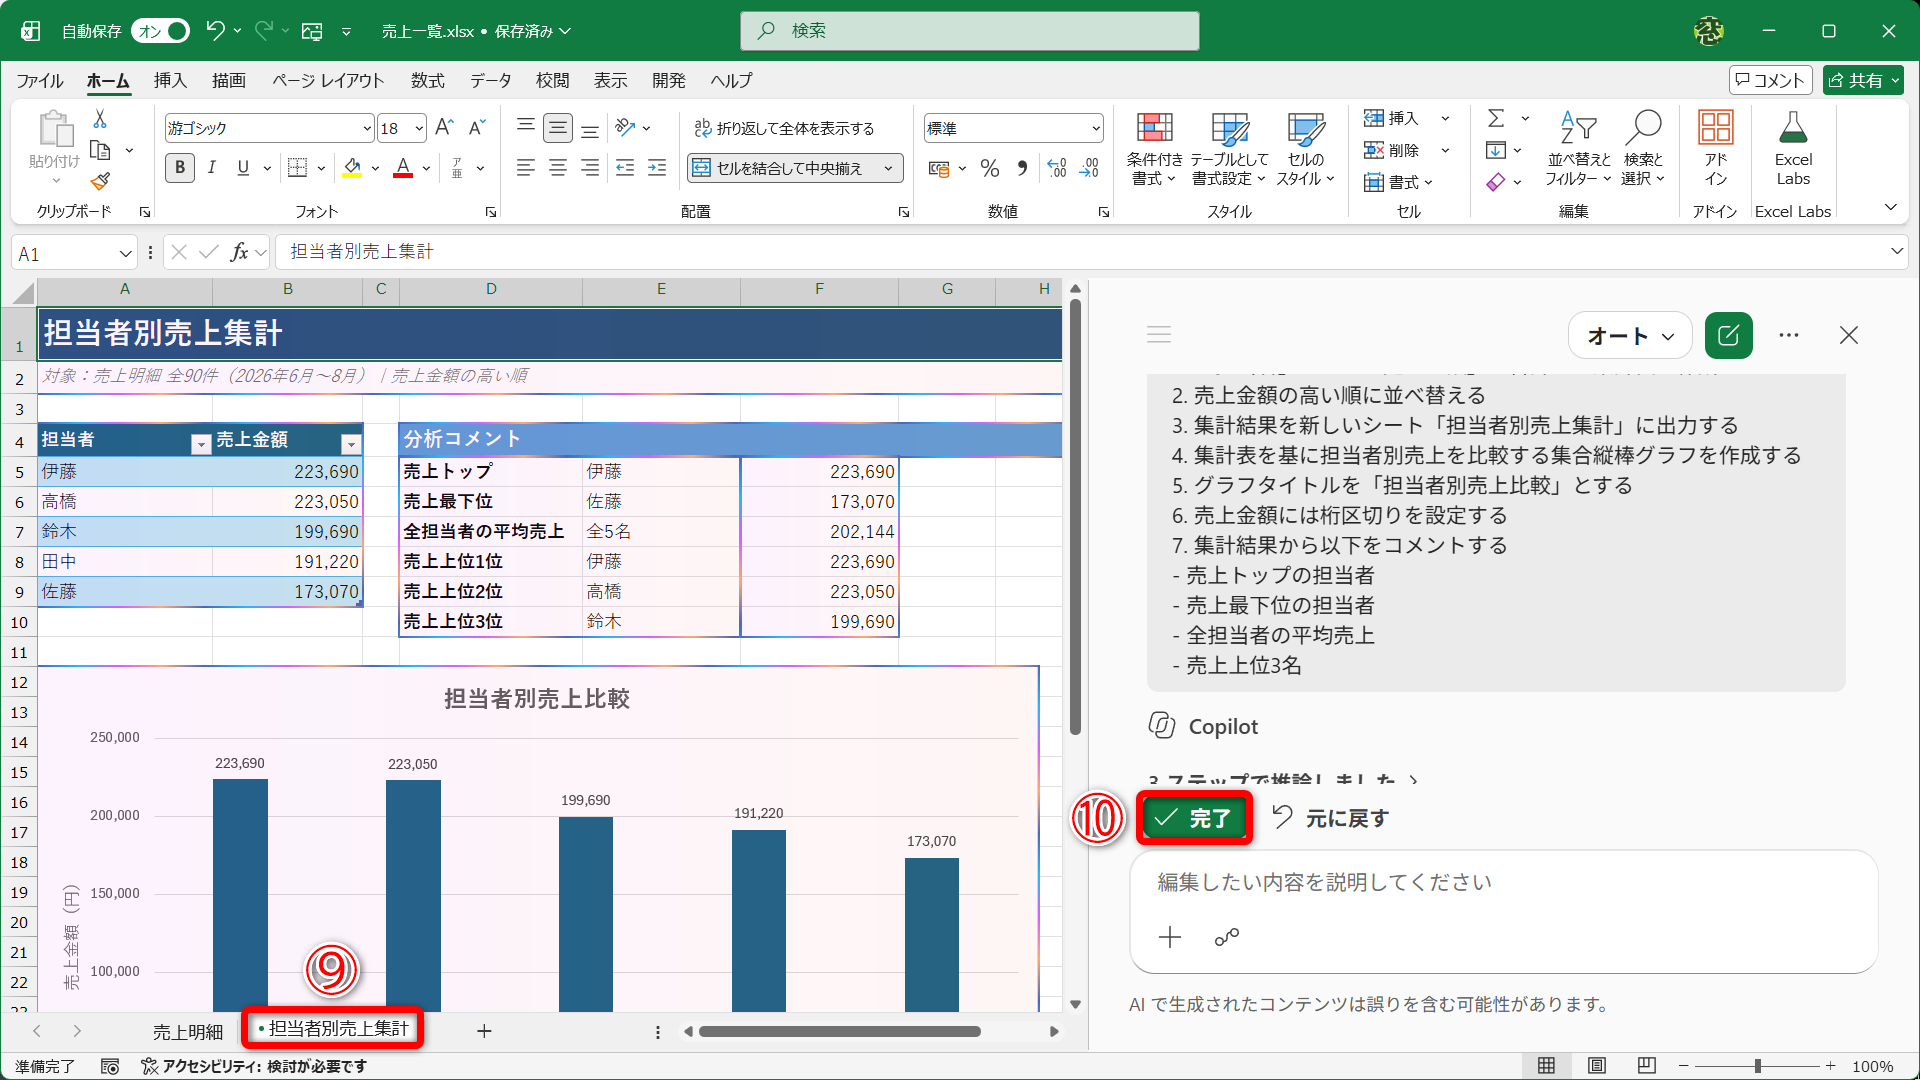Switch to the 売上明細 sheet tab
The height and width of the screenshot is (1080, 1920).
click(x=188, y=1032)
